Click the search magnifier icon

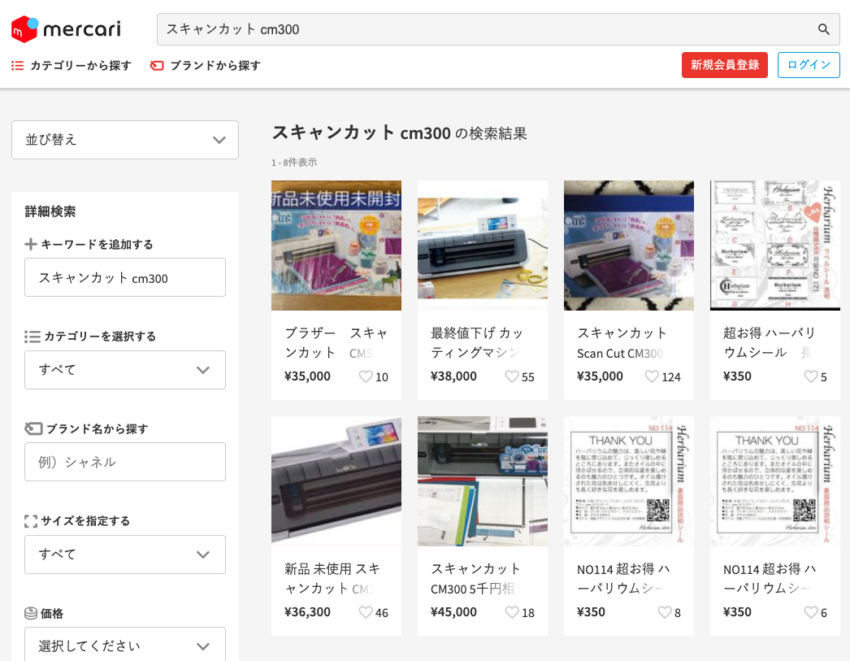click(x=823, y=29)
